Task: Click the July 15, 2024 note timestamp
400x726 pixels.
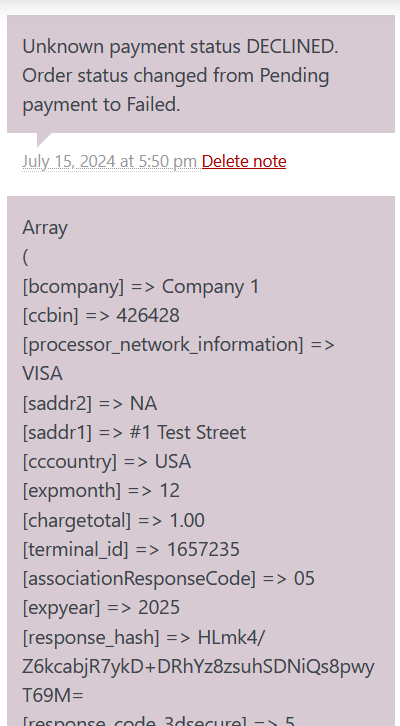Action: coord(110,161)
